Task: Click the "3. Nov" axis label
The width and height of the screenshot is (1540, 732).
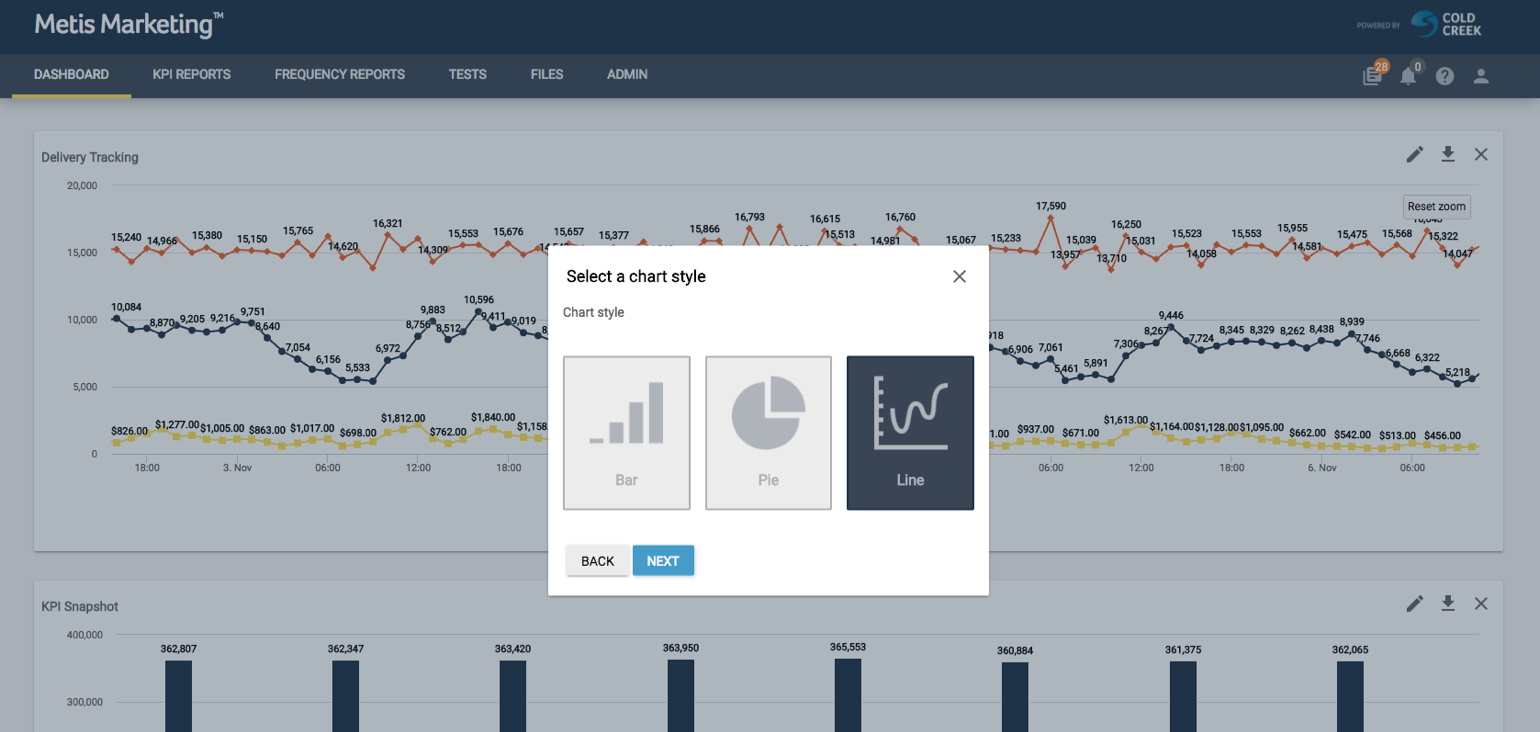Action: pos(237,467)
